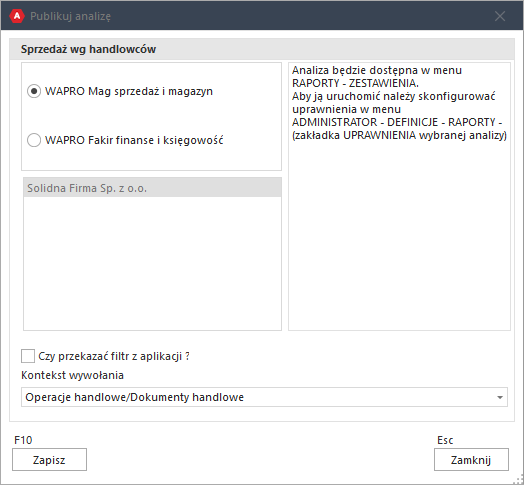Click the 'Operacje handlowe/Dokumenty handlowe' combo box field

coord(264,397)
